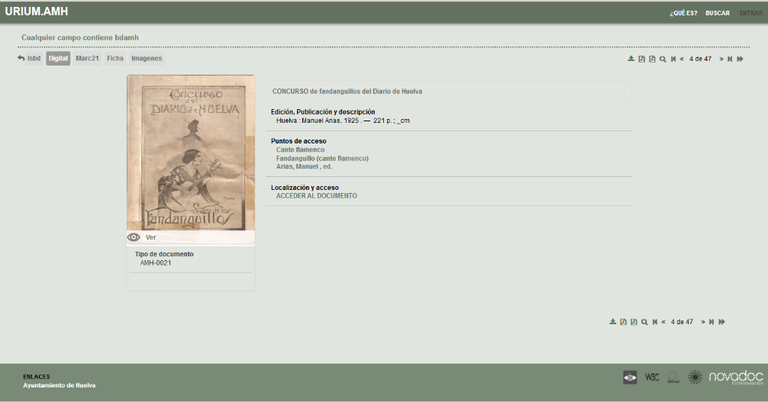This screenshot has height=402, width=768.
Task: Jump to first record in bottom navigation
Action: (655, 322)
